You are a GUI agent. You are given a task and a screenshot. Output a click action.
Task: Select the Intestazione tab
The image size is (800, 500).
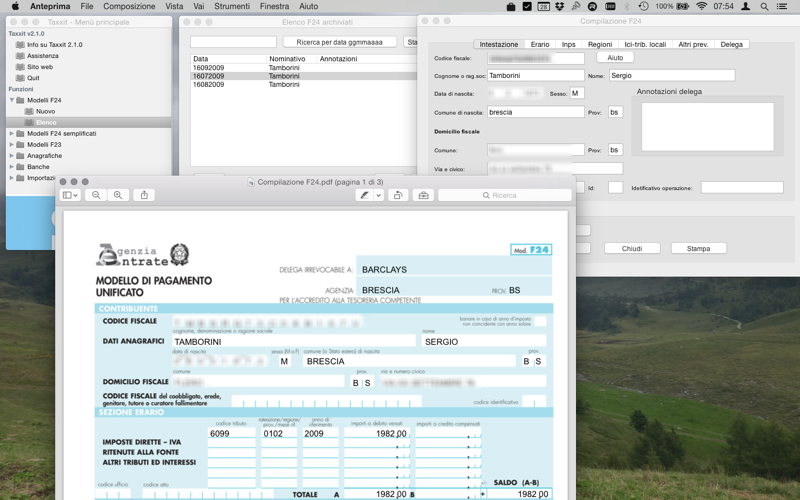pyautogui.click(x=499, y=44)
